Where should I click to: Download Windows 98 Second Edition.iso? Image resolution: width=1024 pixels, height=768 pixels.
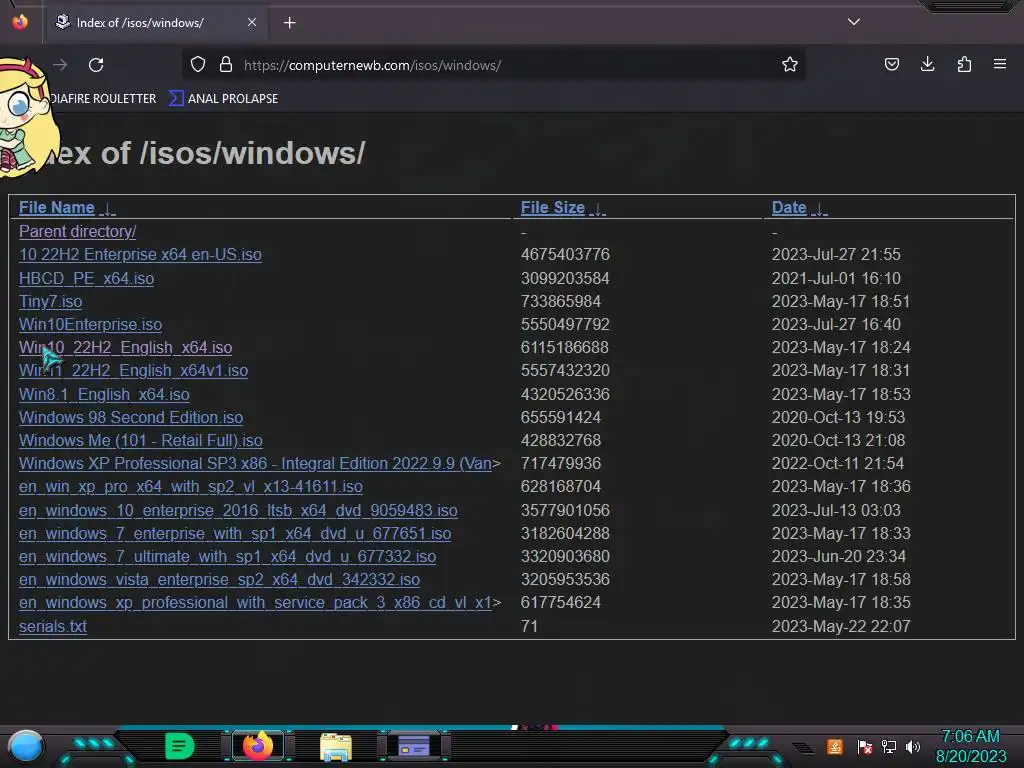coord(131,417)
